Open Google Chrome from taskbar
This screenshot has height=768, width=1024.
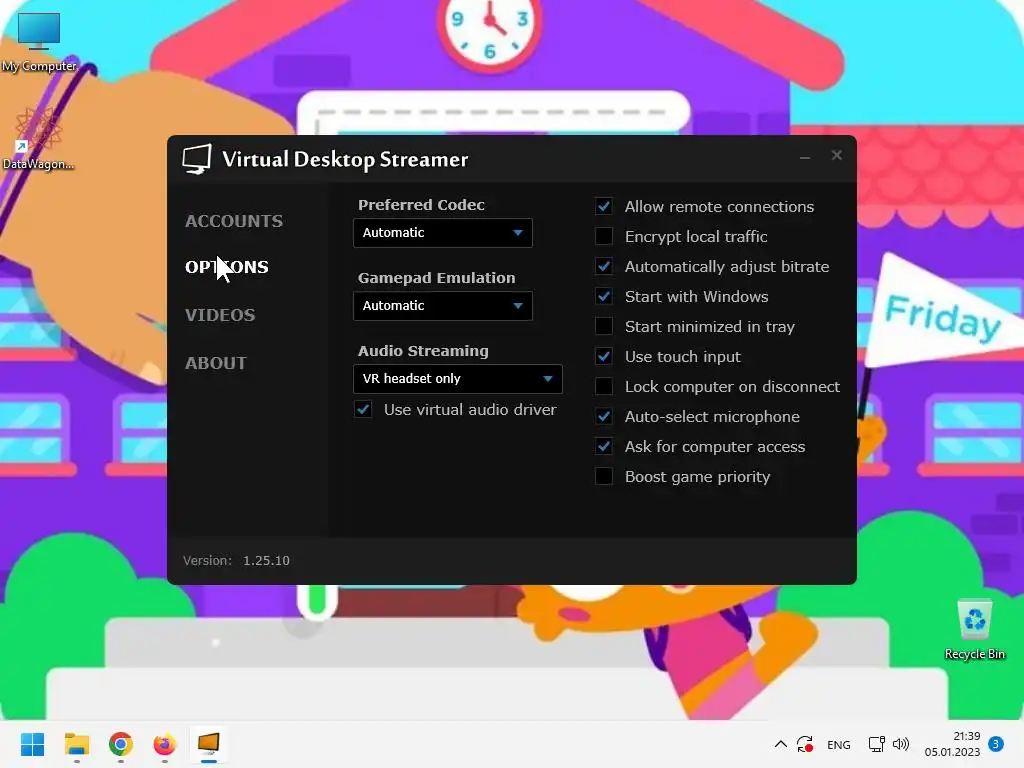[121, 744]
